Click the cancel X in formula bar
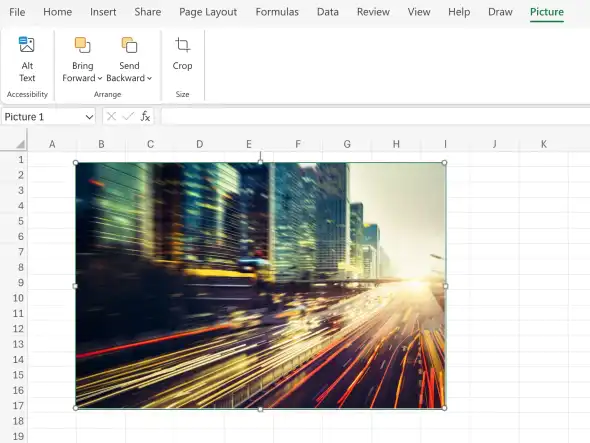The image size is (590, 443). click(111, 116)
